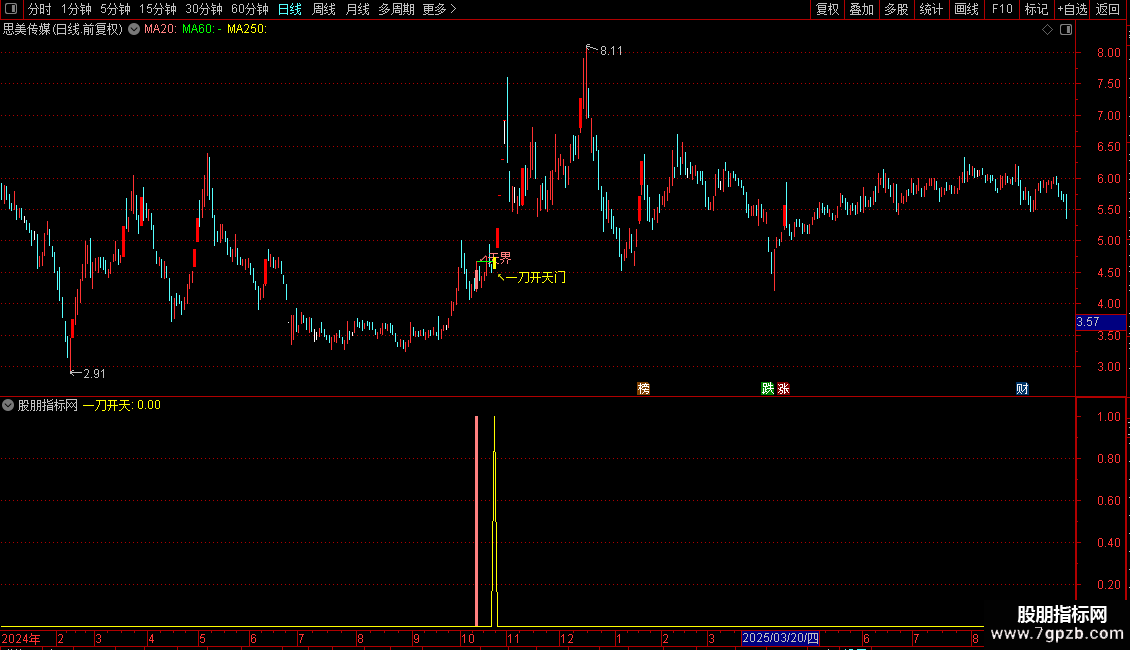Expand the 更多 periods menu
Screen dimensions: 1130x650
439,9
